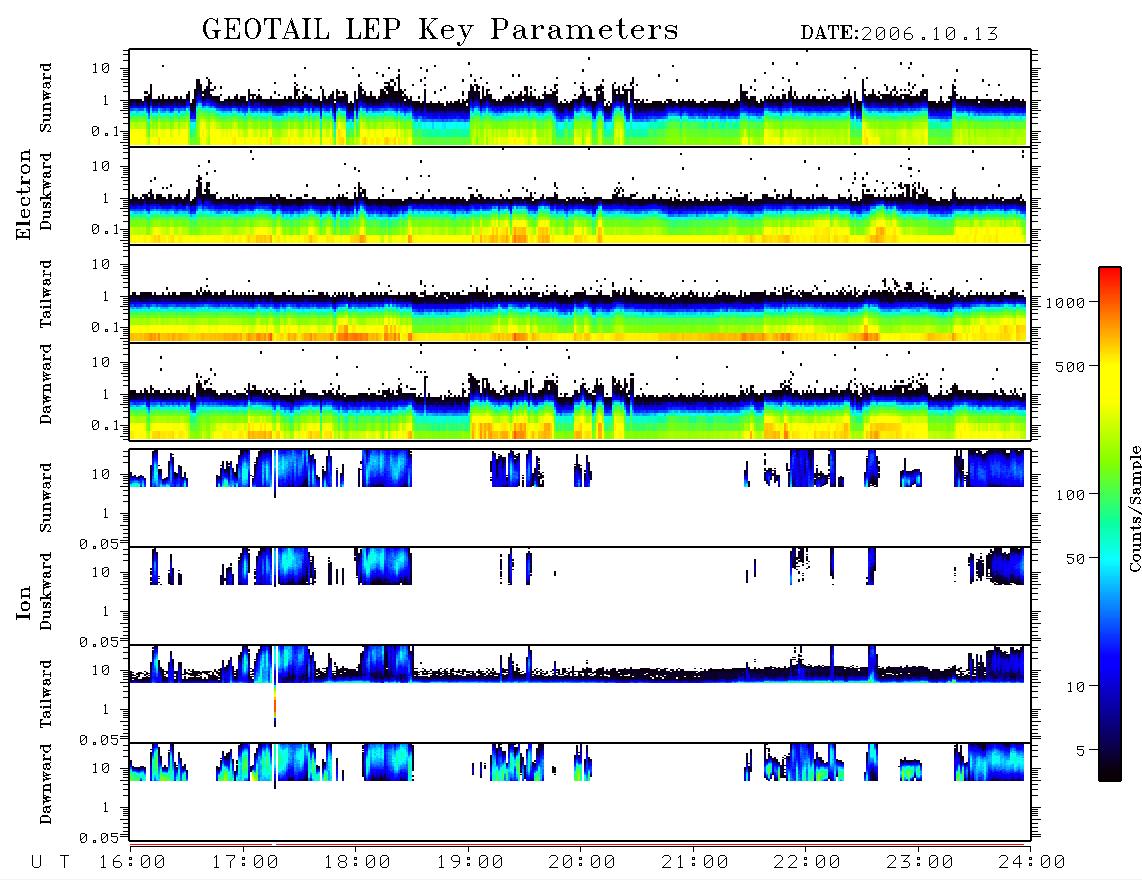Click the colorbar 5 tick label
The width and height of the screenshot is (1142, 880).
point(1081,751)
